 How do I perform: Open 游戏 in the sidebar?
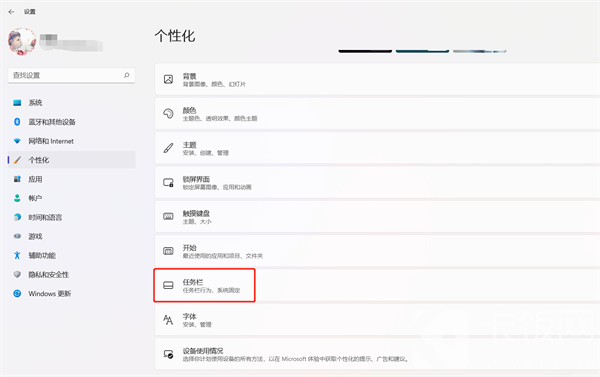(x=72, y=236)
